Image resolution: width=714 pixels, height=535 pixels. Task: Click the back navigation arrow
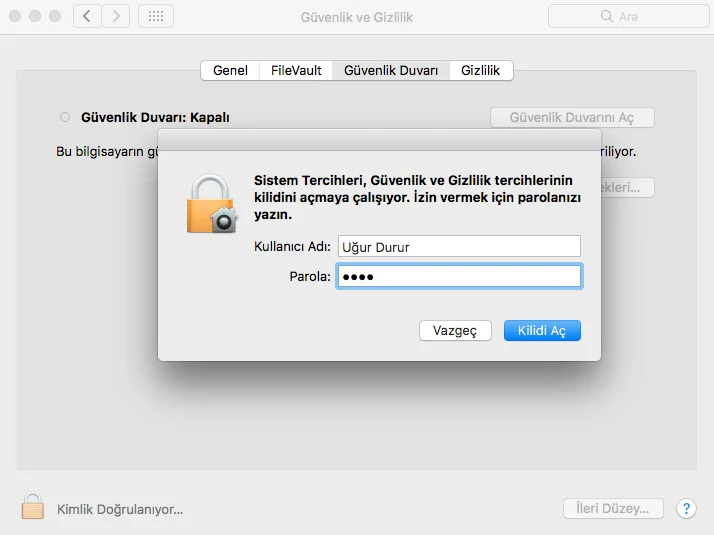point(87,16)
